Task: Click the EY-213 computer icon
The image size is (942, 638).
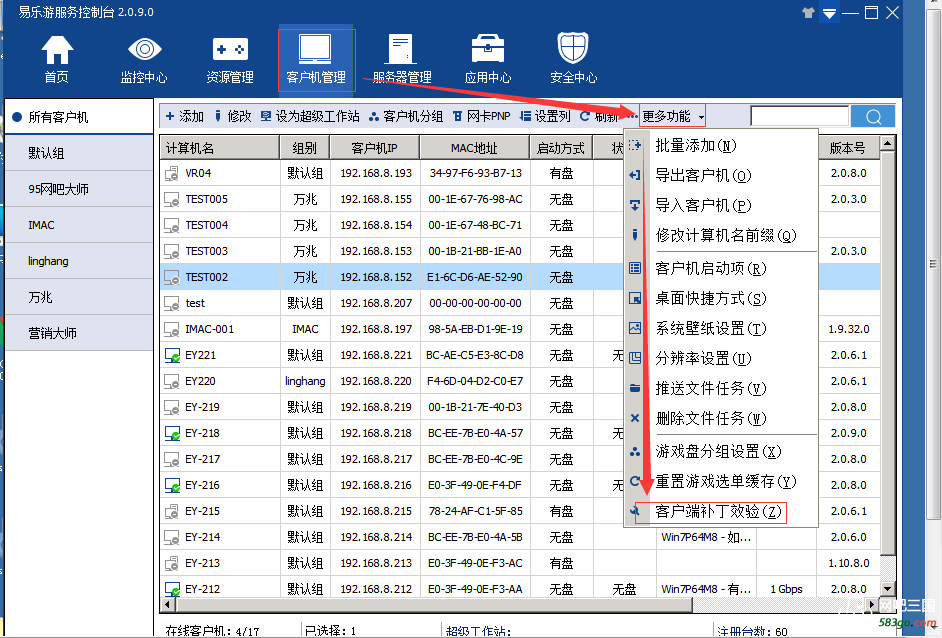Action: tap(172, 564)
